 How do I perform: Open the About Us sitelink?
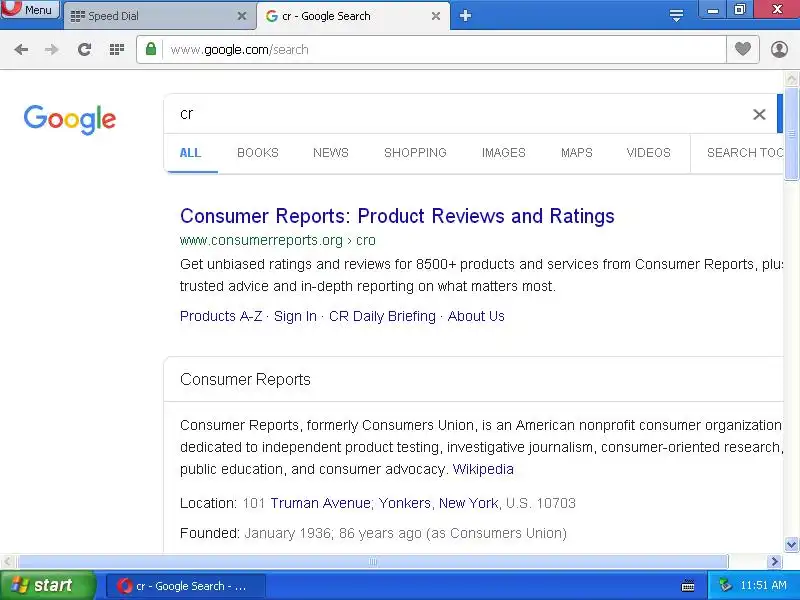coord(476,316)
